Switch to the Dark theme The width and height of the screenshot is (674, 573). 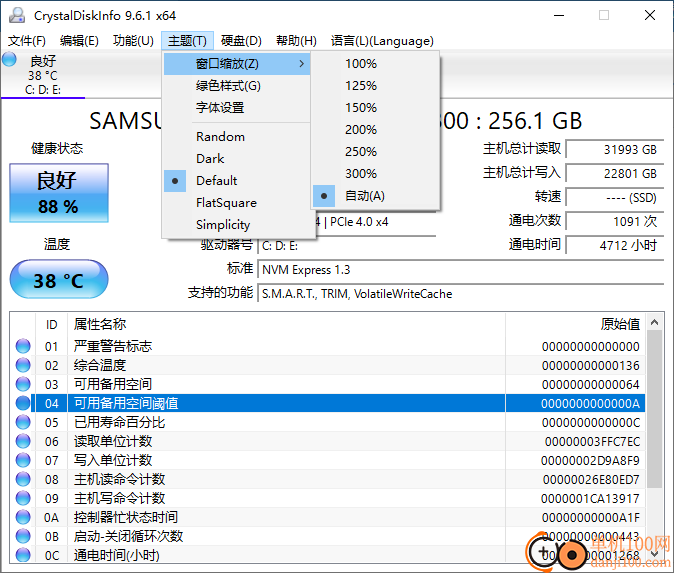237,159
